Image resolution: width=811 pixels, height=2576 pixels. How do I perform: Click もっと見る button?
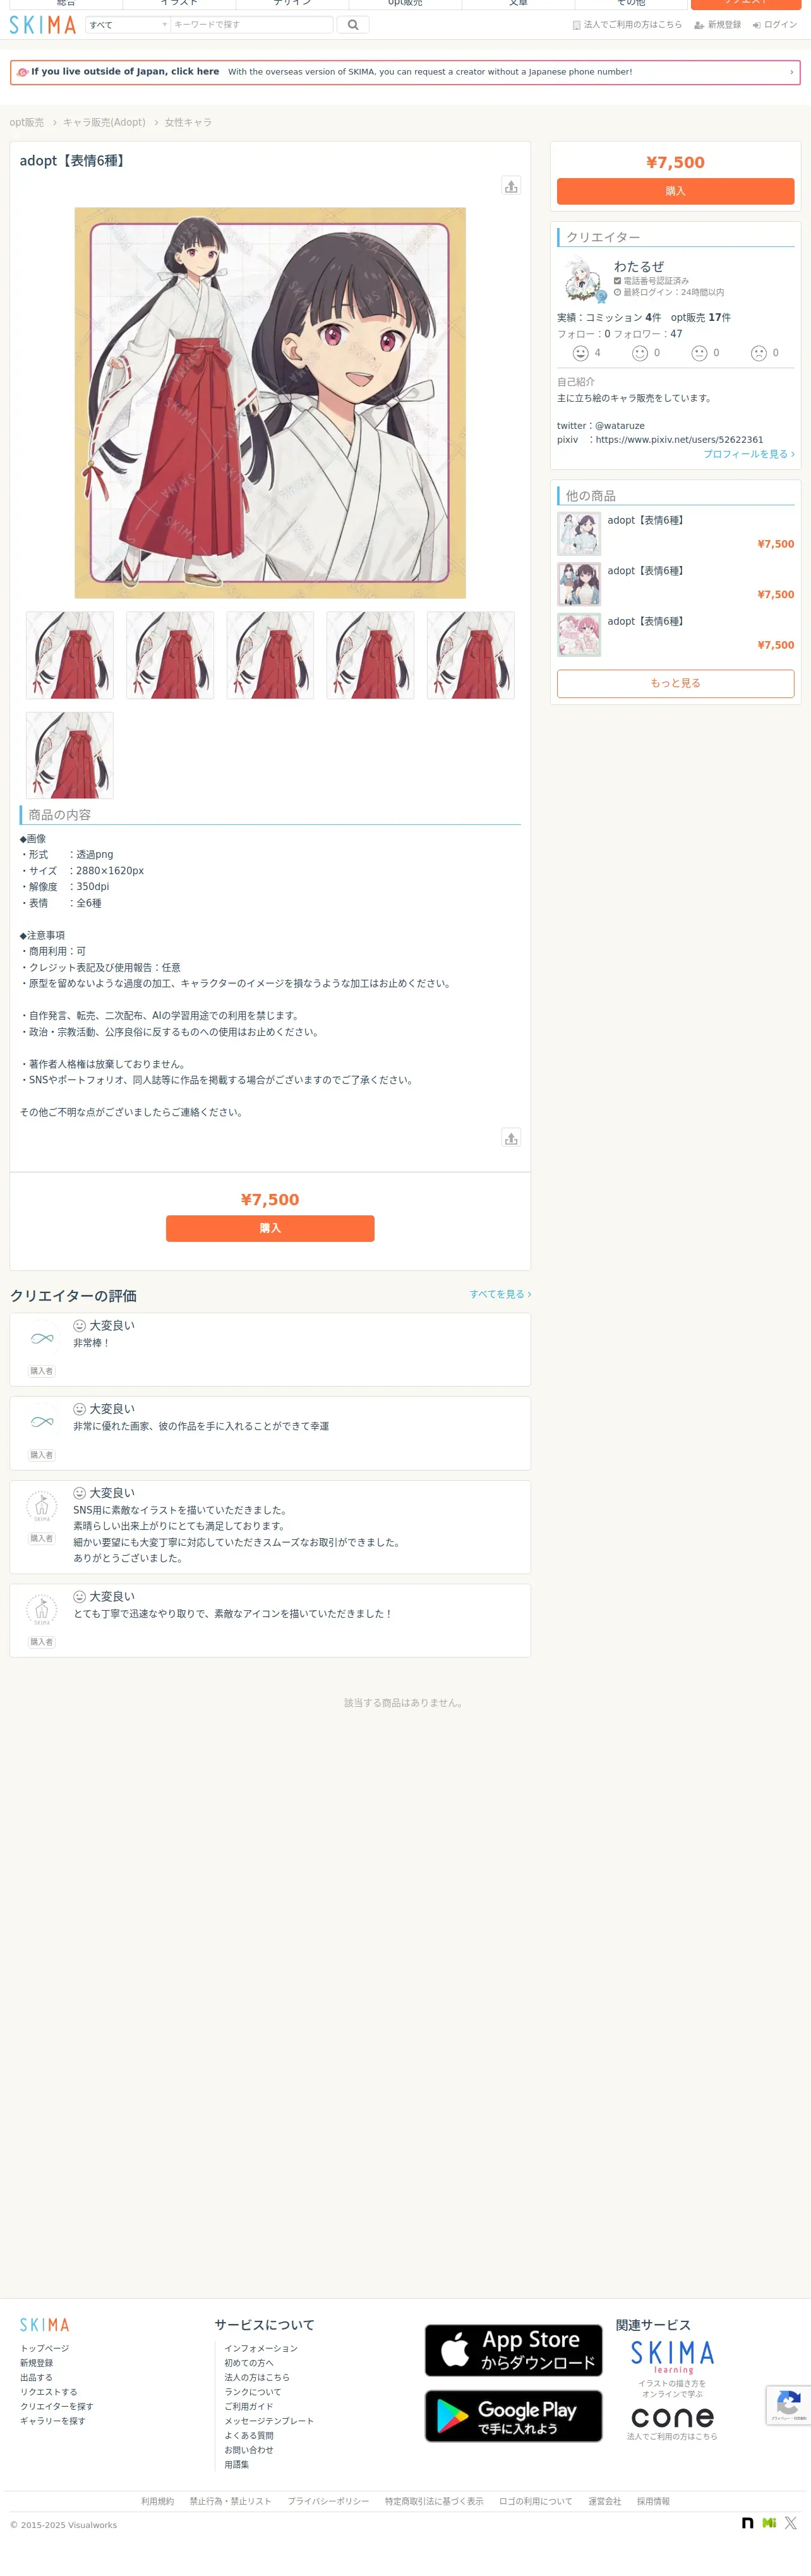pos(676,683)
